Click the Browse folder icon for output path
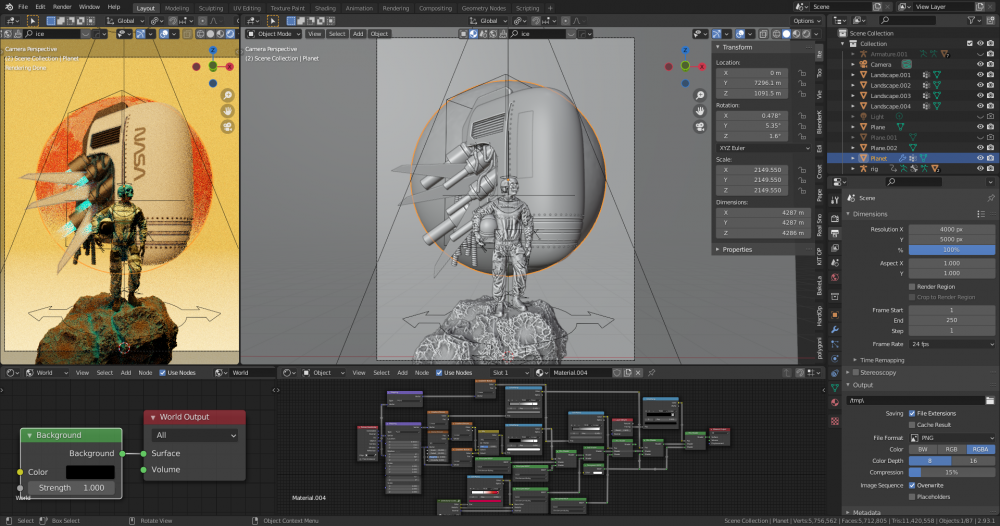The width and height of the screenshot is (1000, 526). click(x=990, y=400)
